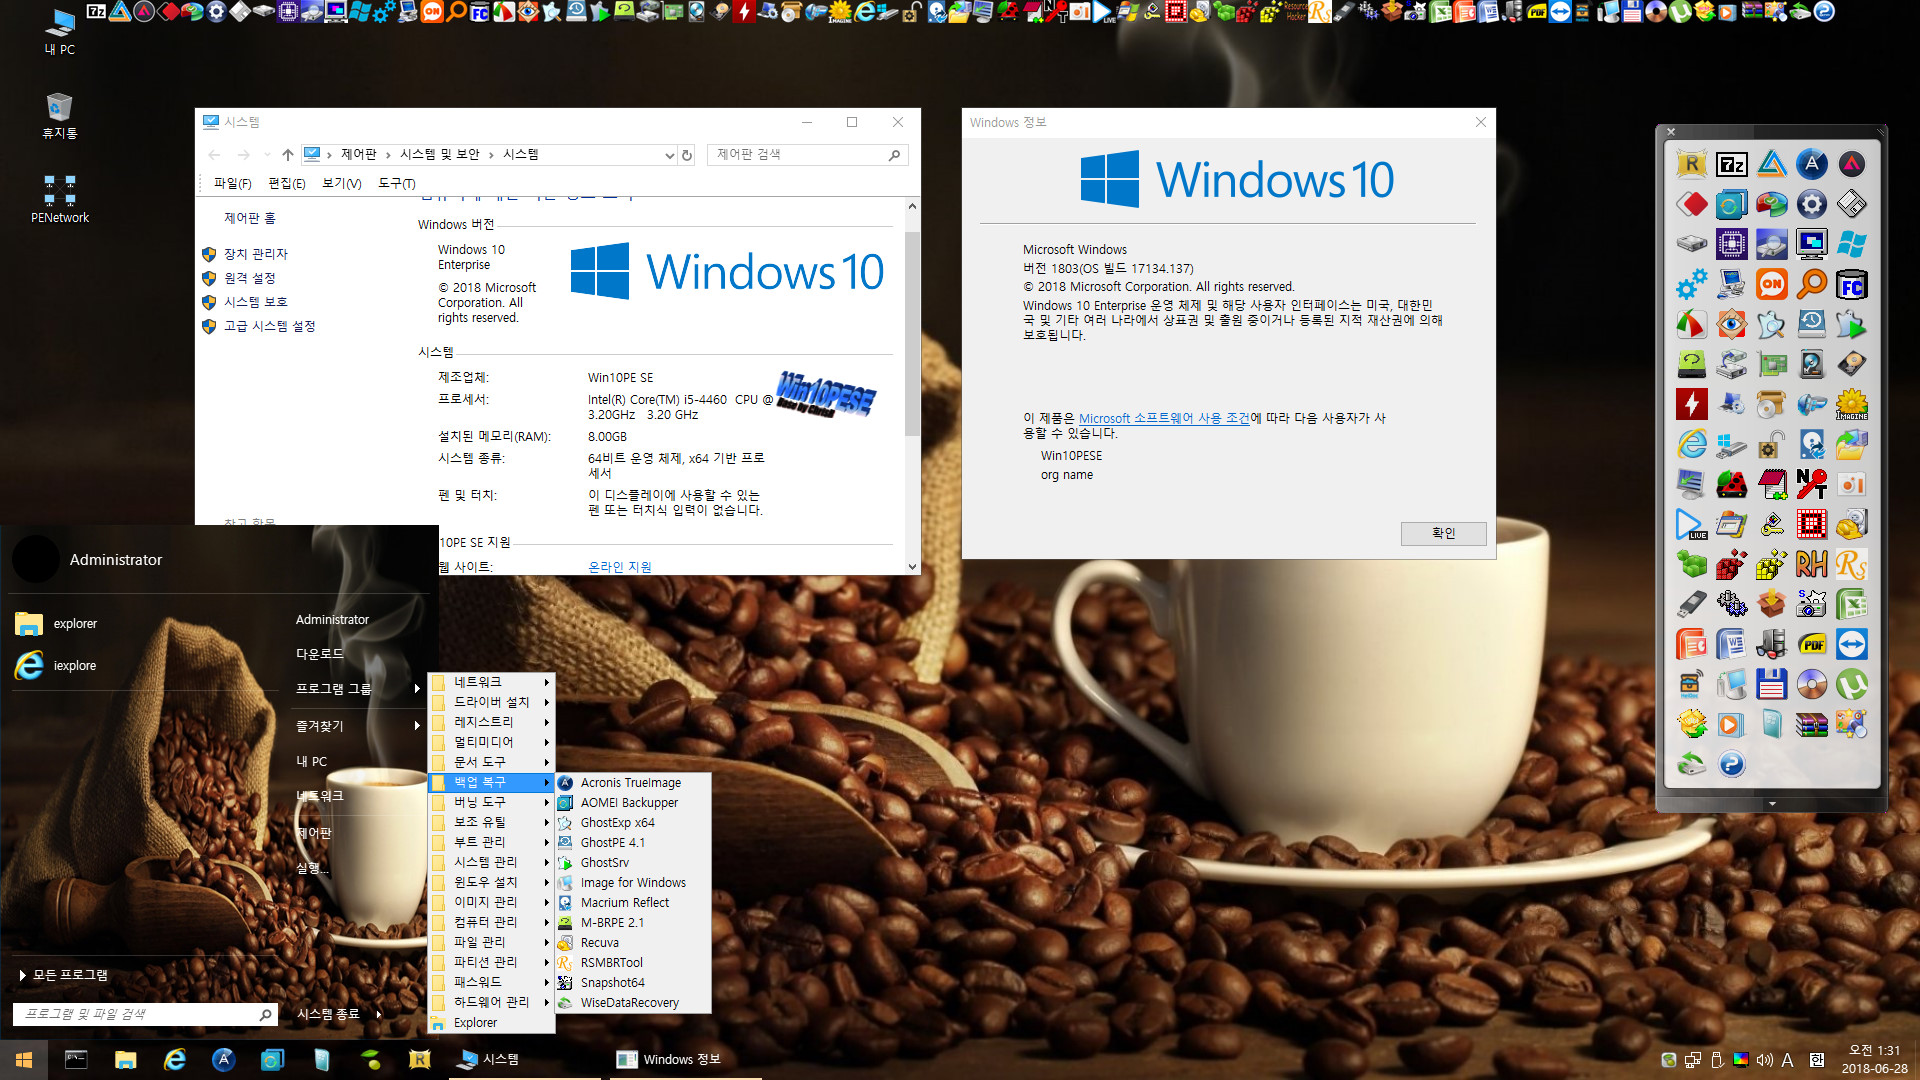Launch the LIVE play player icon
The image size is (1920, 1080).
click(x=1691, y=524)
